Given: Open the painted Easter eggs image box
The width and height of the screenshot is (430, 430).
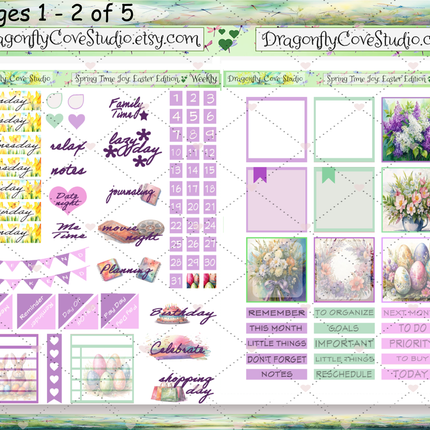Looking at the screenshot, I should [x=406, y=270].
